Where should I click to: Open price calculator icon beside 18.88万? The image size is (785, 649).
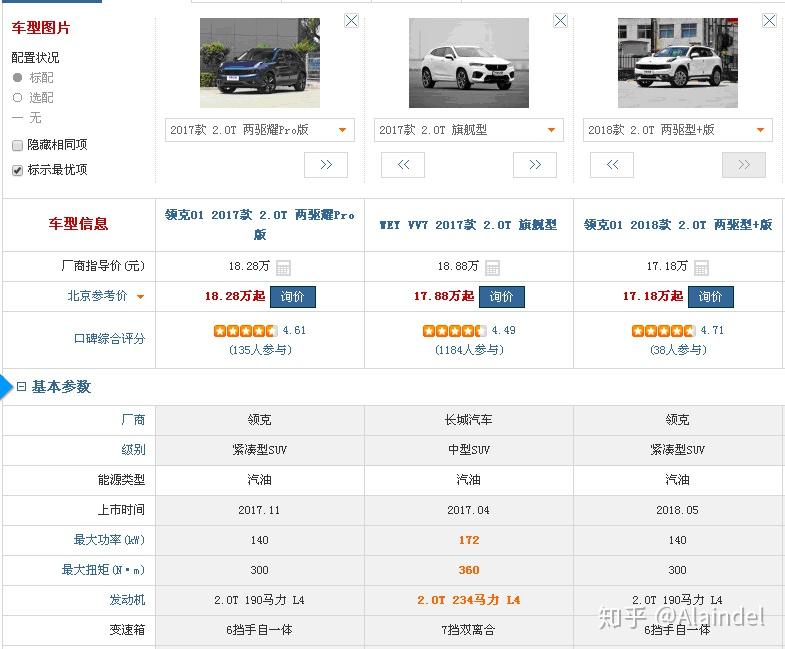click(492, 268)
